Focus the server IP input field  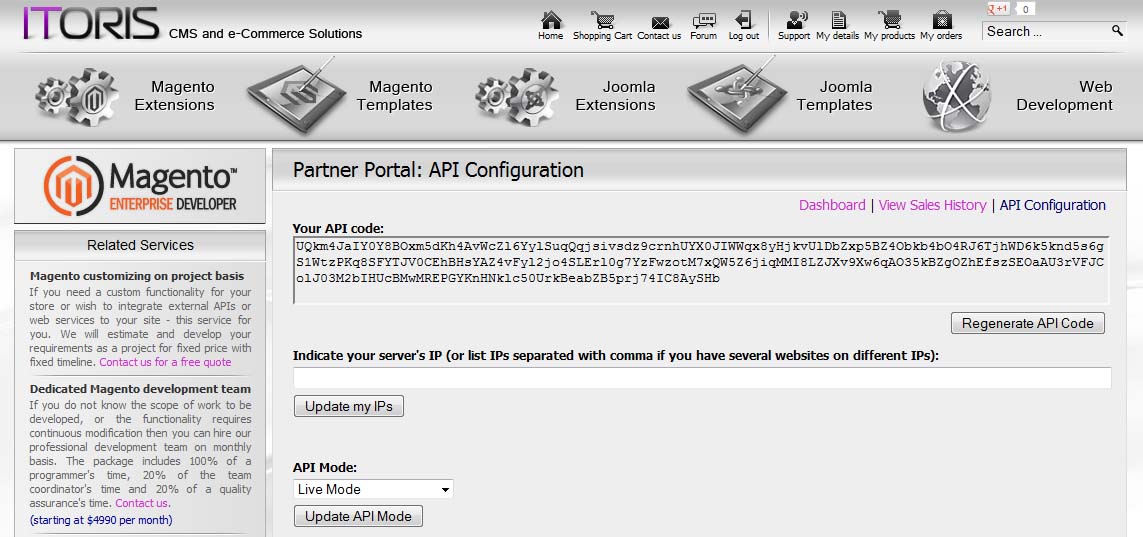[702, 378]
